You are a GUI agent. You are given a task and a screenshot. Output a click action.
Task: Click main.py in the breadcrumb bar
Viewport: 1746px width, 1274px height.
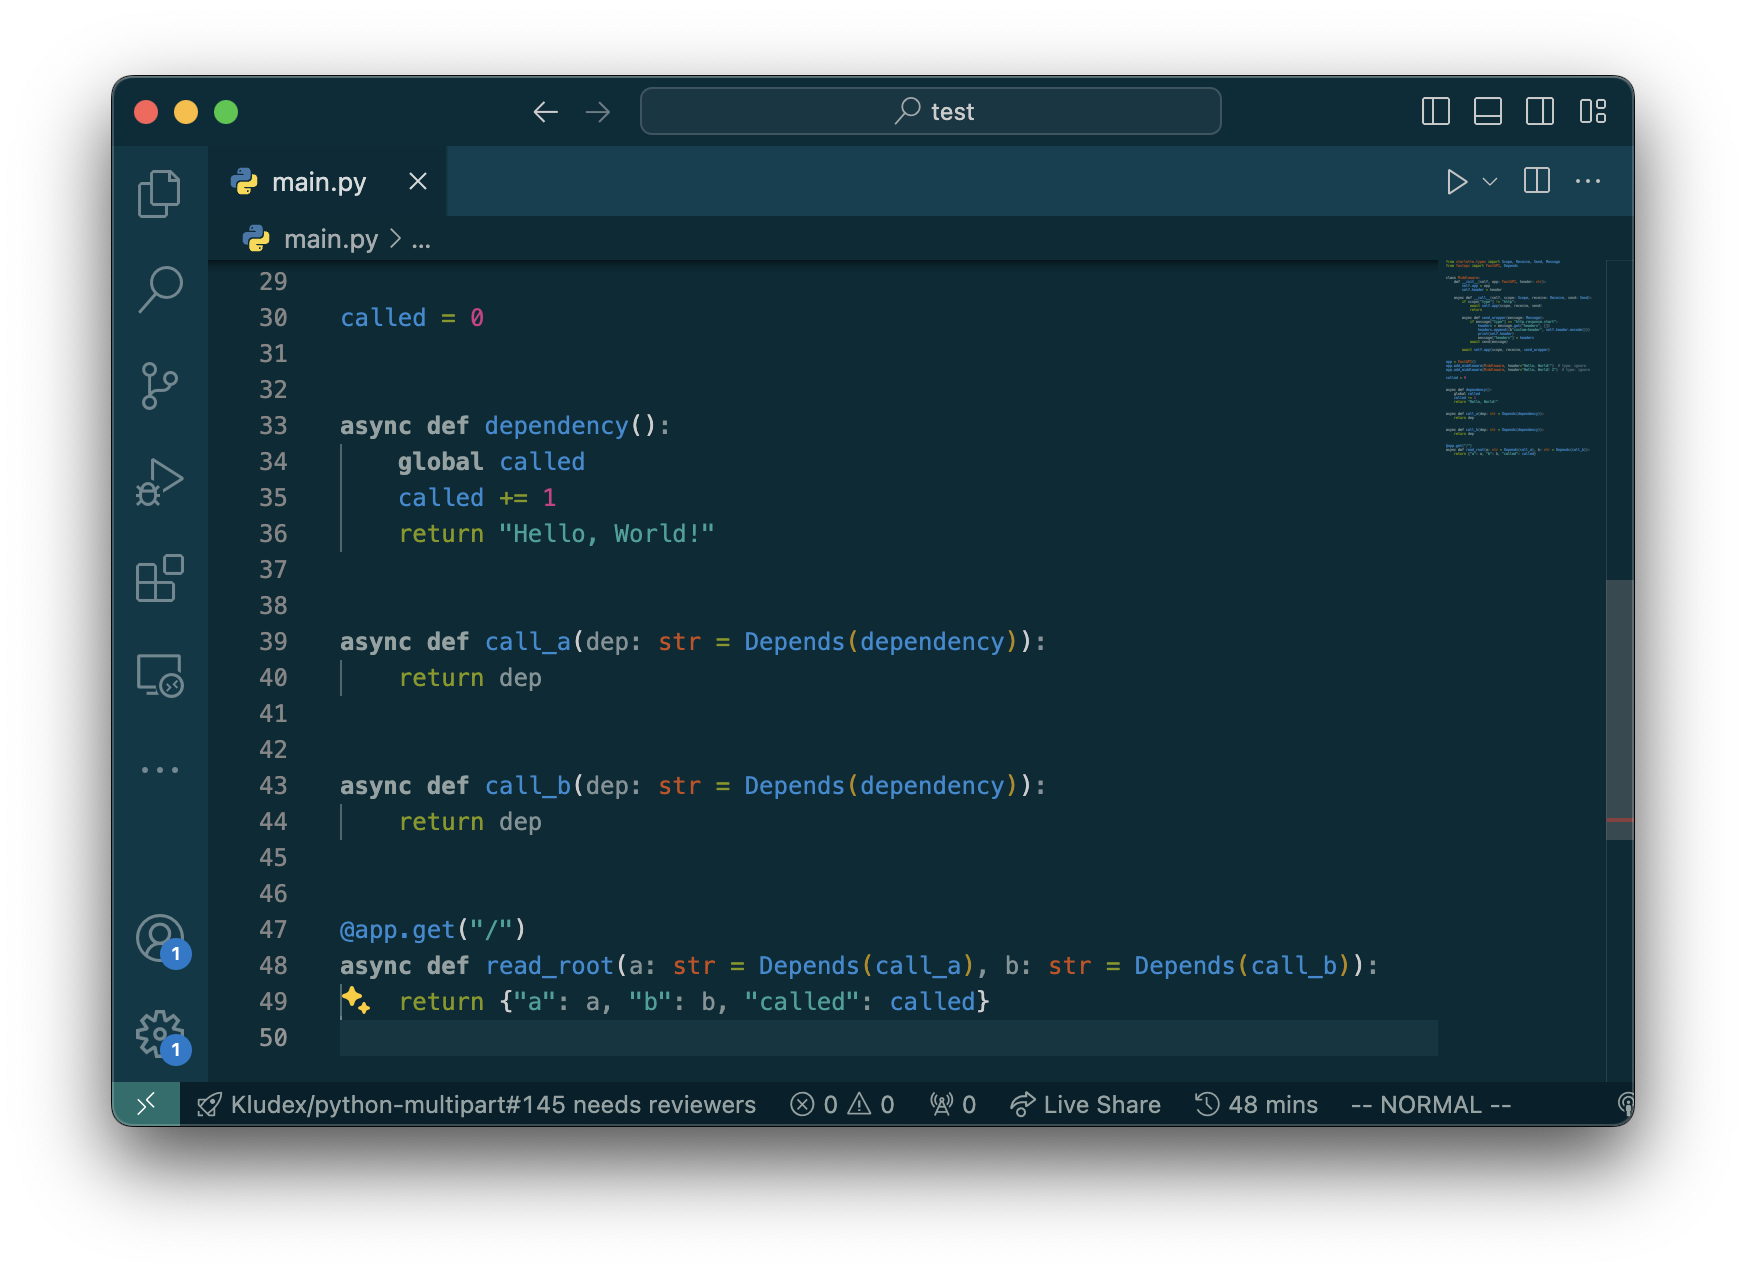point(330,239)
